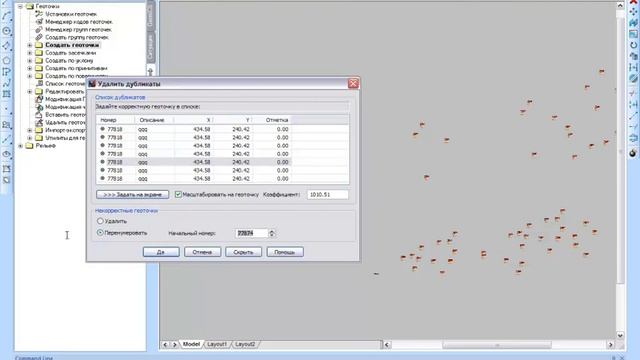The width and height of the screenshot is (640, 360).
Task: Click the Отметка column header
Action: (271, 120)
